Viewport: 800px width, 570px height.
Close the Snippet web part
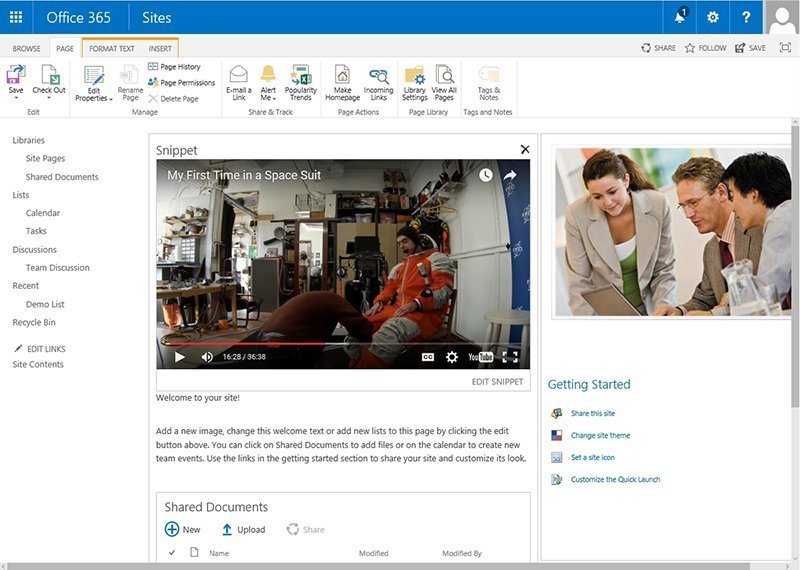pyautogui.click(x=525, y=149)
